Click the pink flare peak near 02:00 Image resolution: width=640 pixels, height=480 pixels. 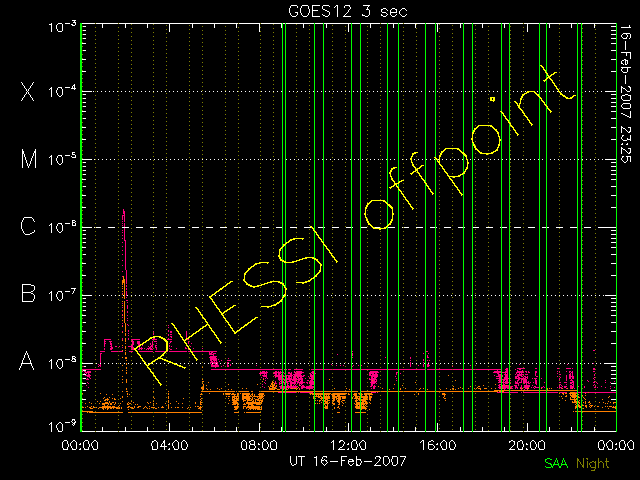pyautogui.click(x=124, y=212)
